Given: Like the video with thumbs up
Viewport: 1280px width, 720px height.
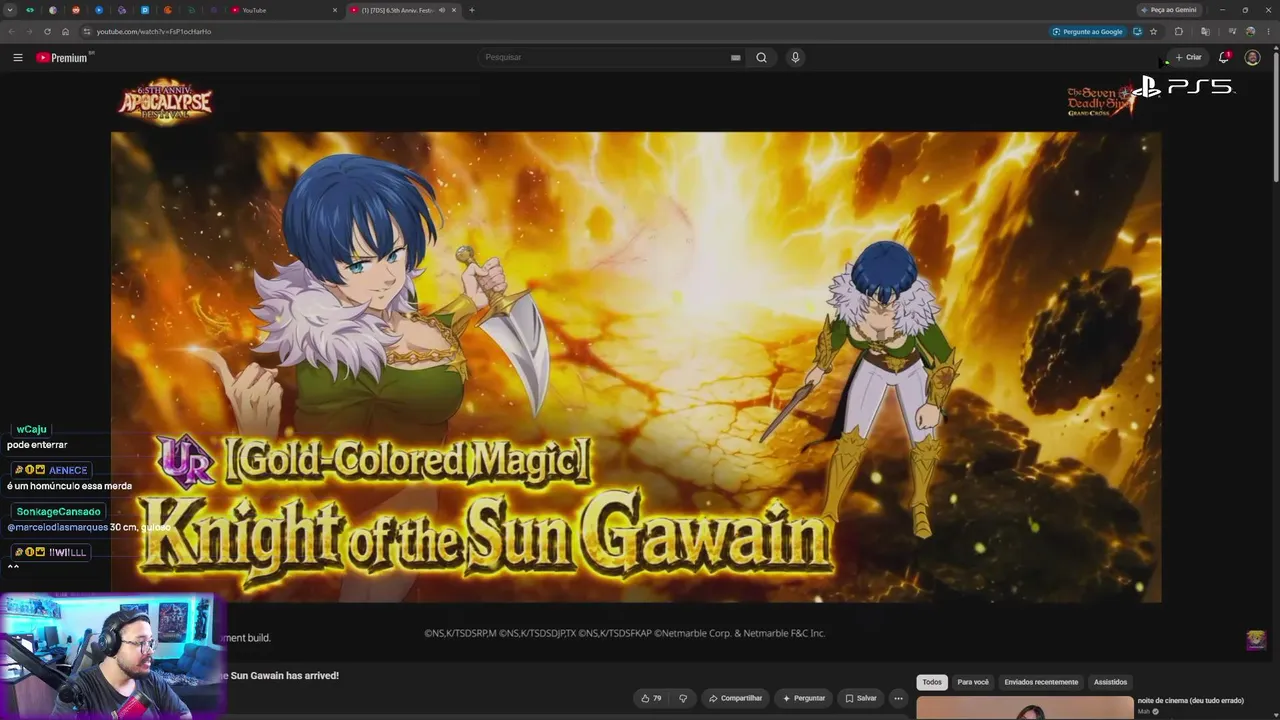Looking at the screenshot, I should [x=651, y=698].
